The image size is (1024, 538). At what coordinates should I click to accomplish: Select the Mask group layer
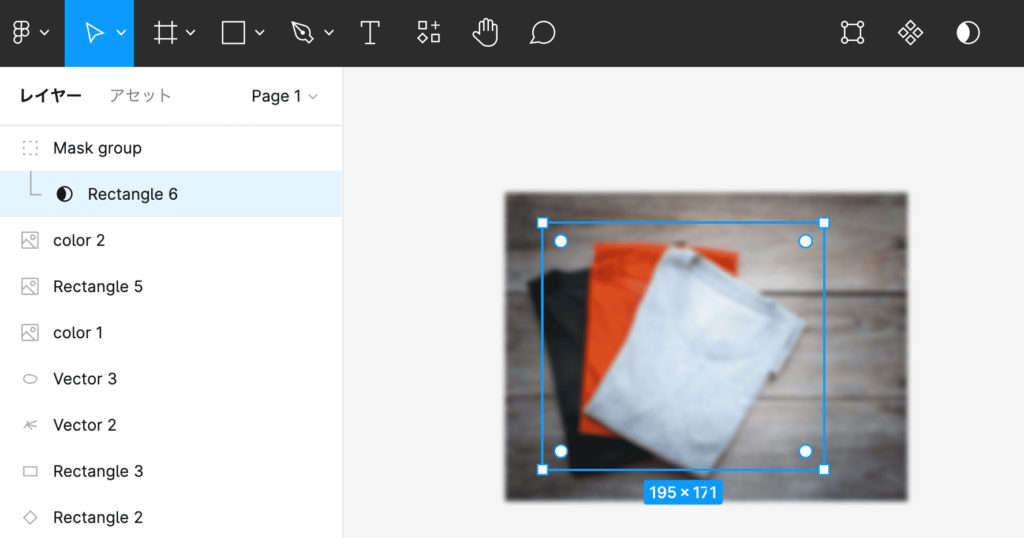(97, 148)
